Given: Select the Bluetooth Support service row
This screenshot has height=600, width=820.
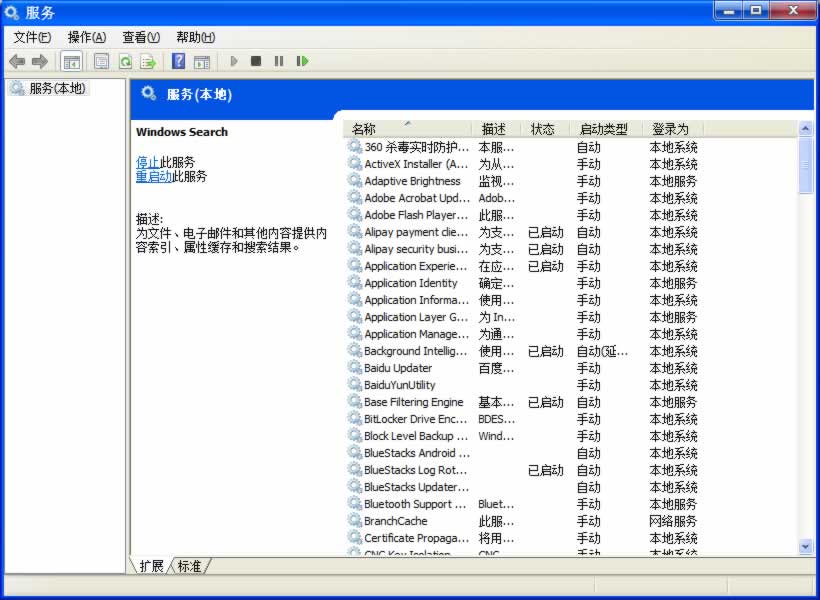Looking at the screenshot, I should pos(523,504).
